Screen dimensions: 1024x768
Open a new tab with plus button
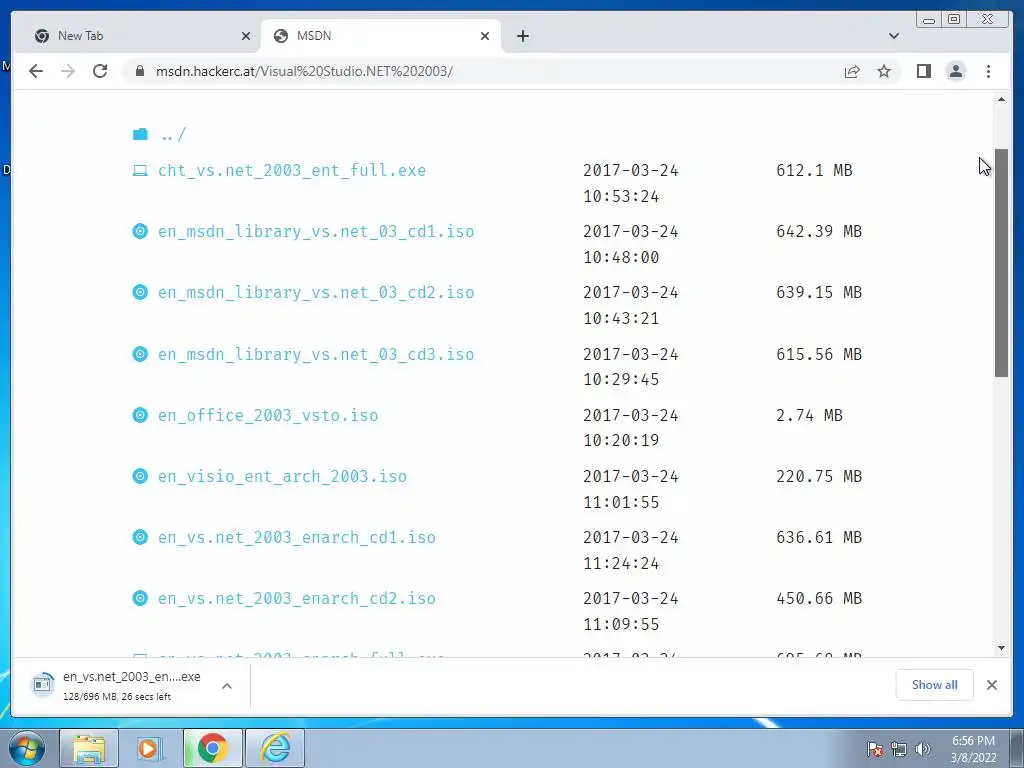click(522, 36)
